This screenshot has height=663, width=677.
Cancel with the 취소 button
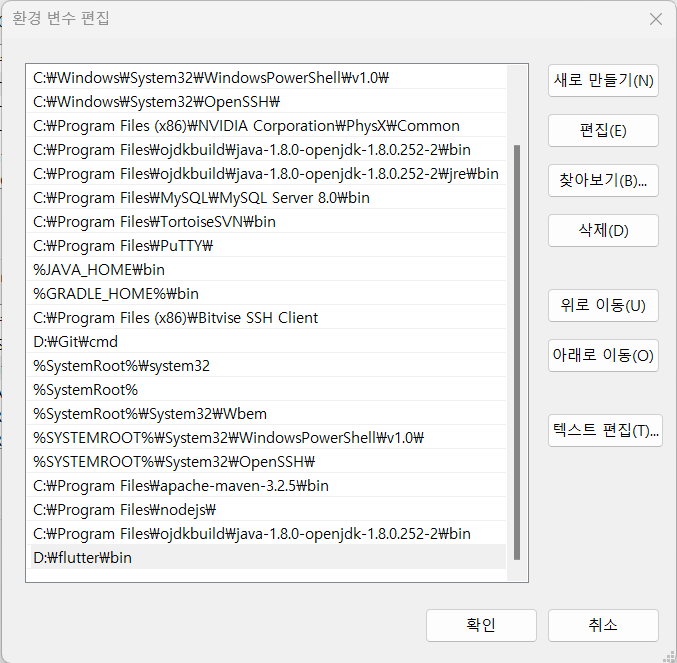point(603,625)
